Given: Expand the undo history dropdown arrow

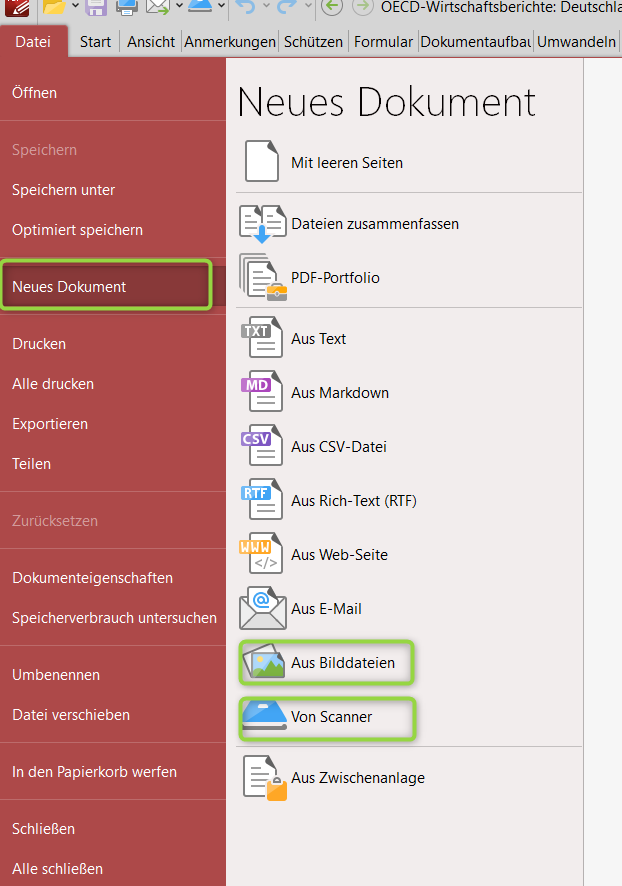Looking at the screenshot, I should point(265,7).
